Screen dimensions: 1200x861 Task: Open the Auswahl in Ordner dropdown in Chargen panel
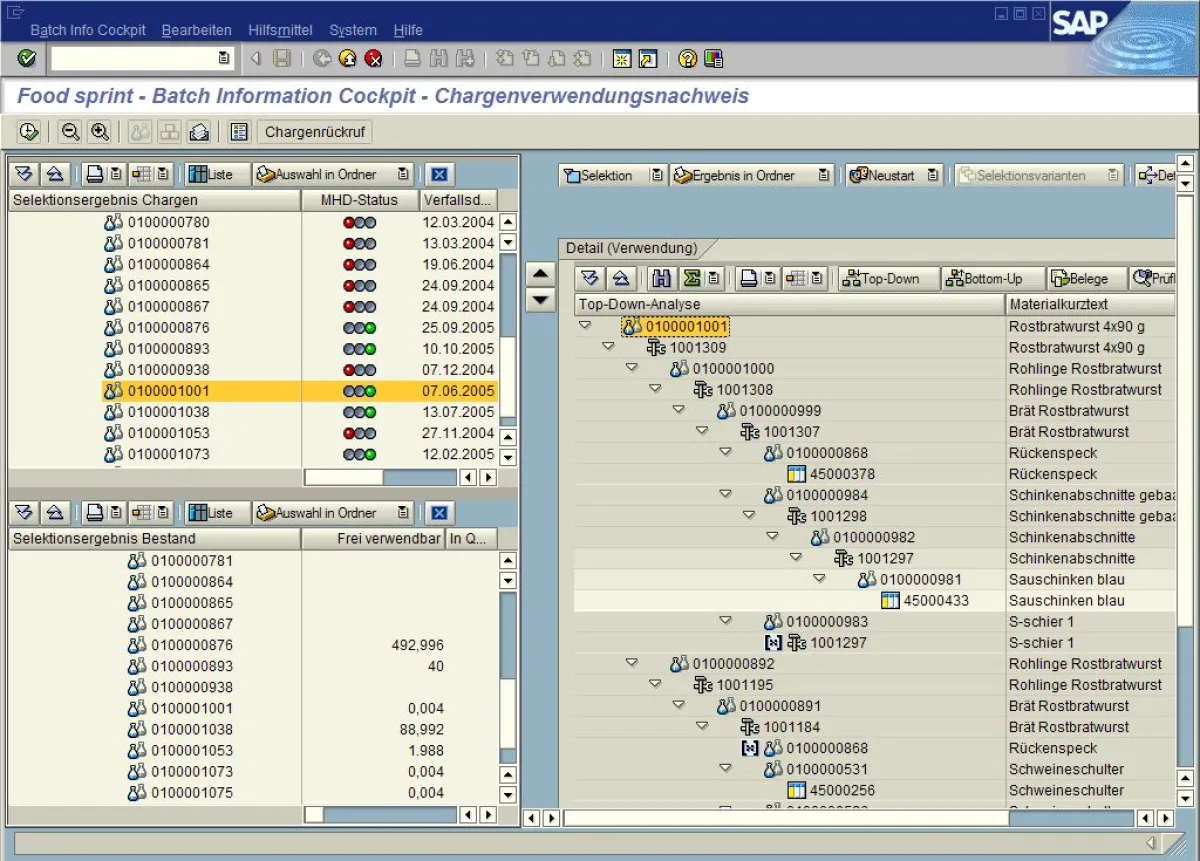tap(403, 175)
